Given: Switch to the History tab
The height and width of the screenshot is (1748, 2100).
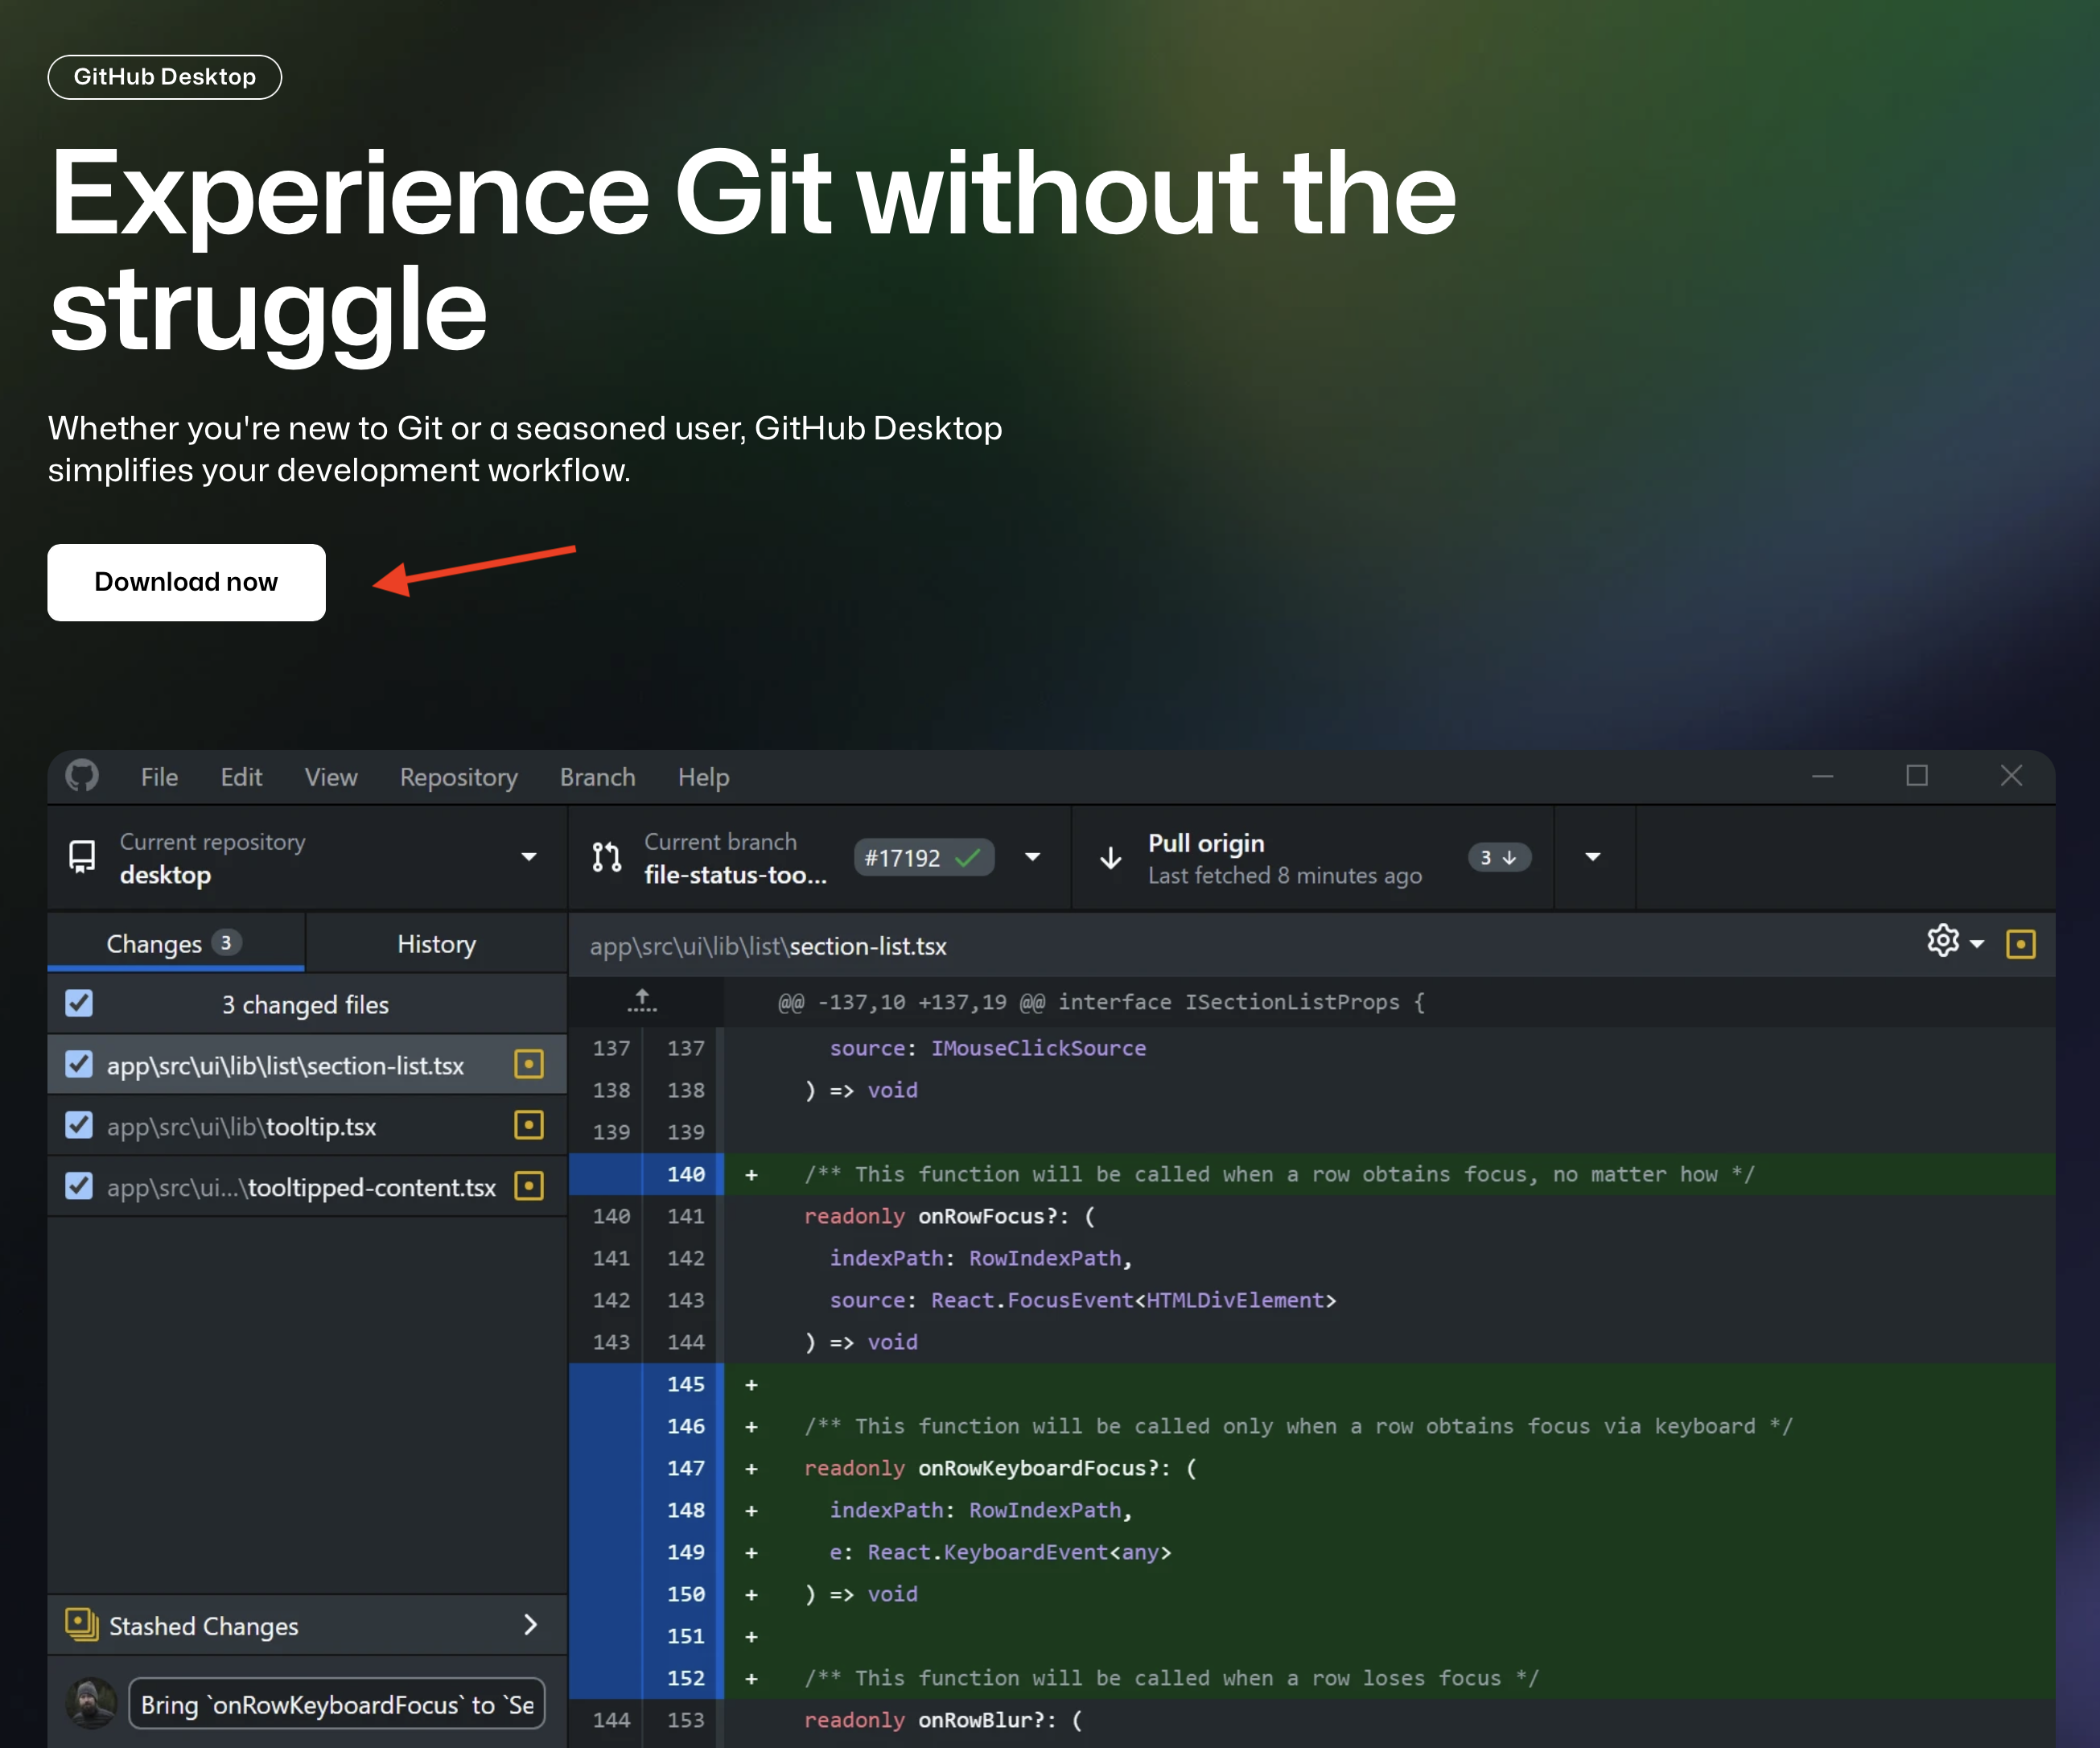Looking at the screenshot, I should coord(436,943).
